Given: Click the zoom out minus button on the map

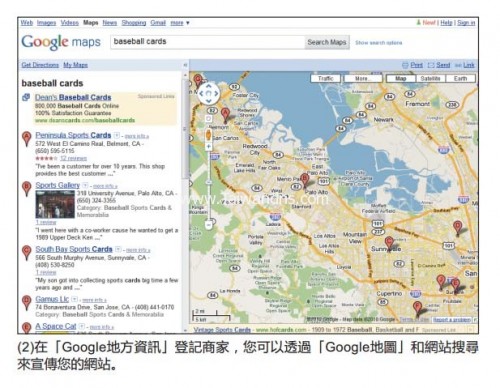Looking at the screenshot, I should pyautogui.click(x=209, y=225).
